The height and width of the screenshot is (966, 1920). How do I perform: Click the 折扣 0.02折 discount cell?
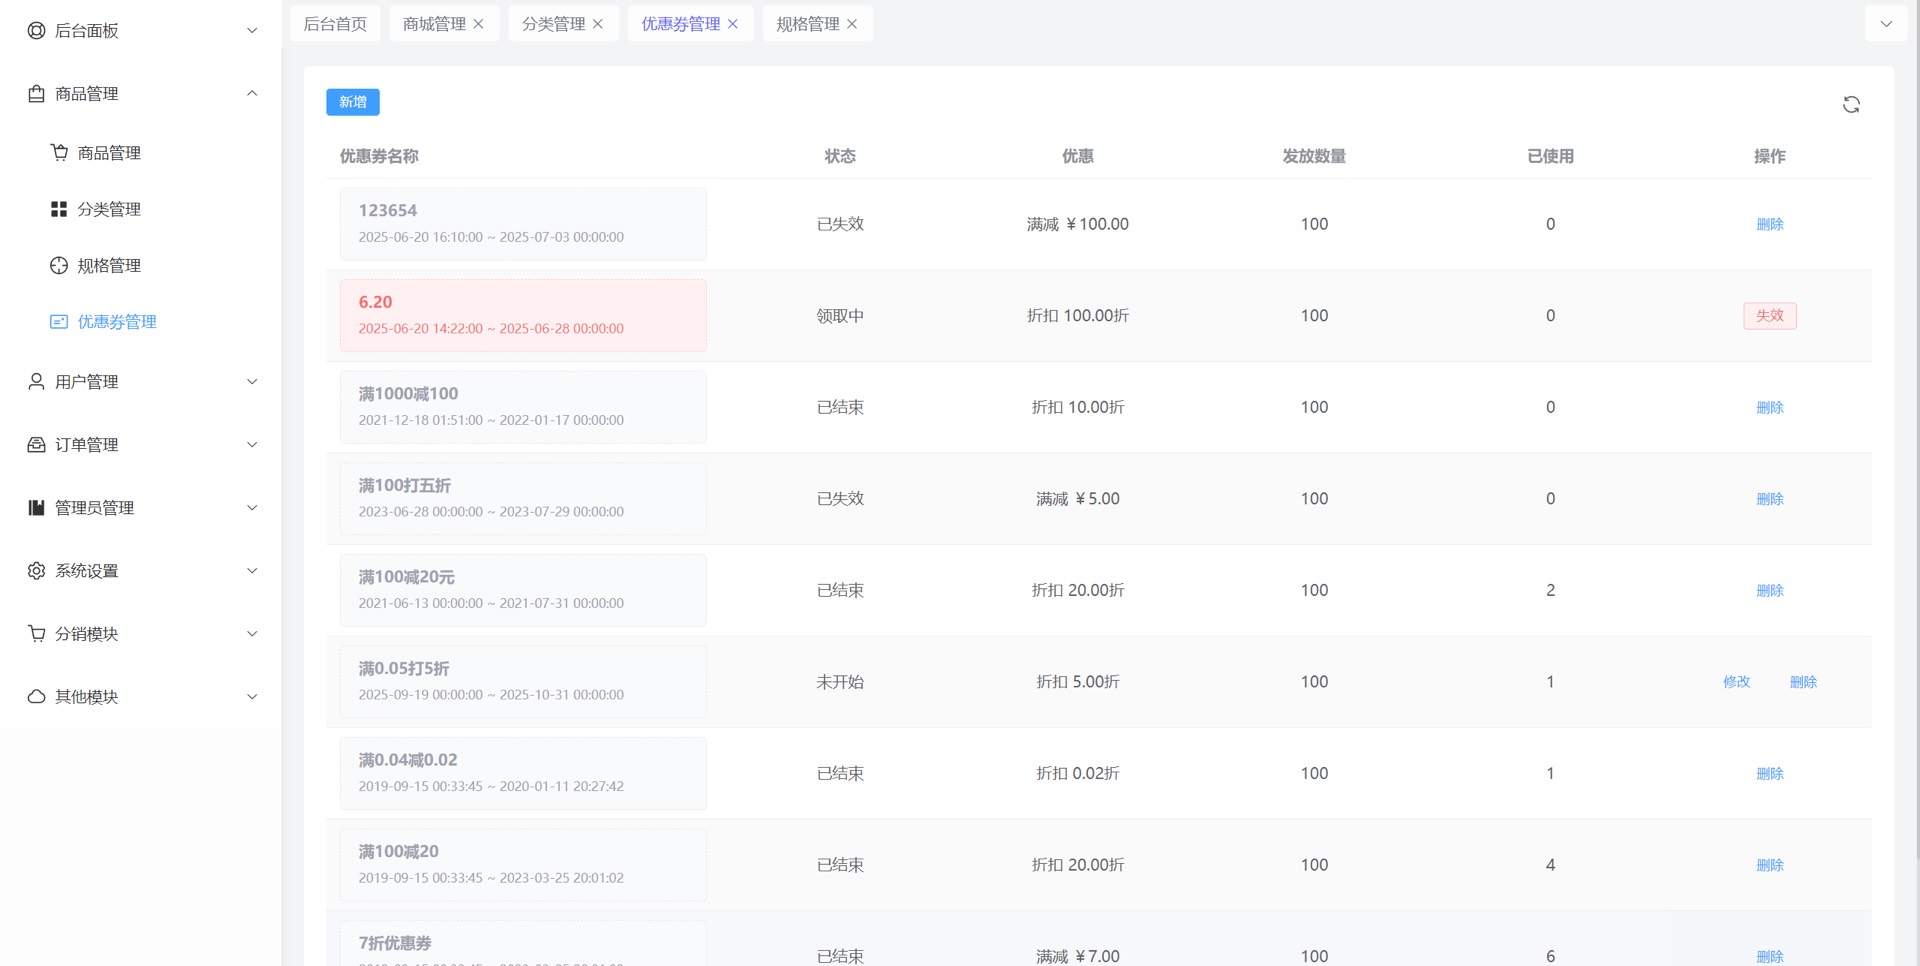tap(1078, 774)
